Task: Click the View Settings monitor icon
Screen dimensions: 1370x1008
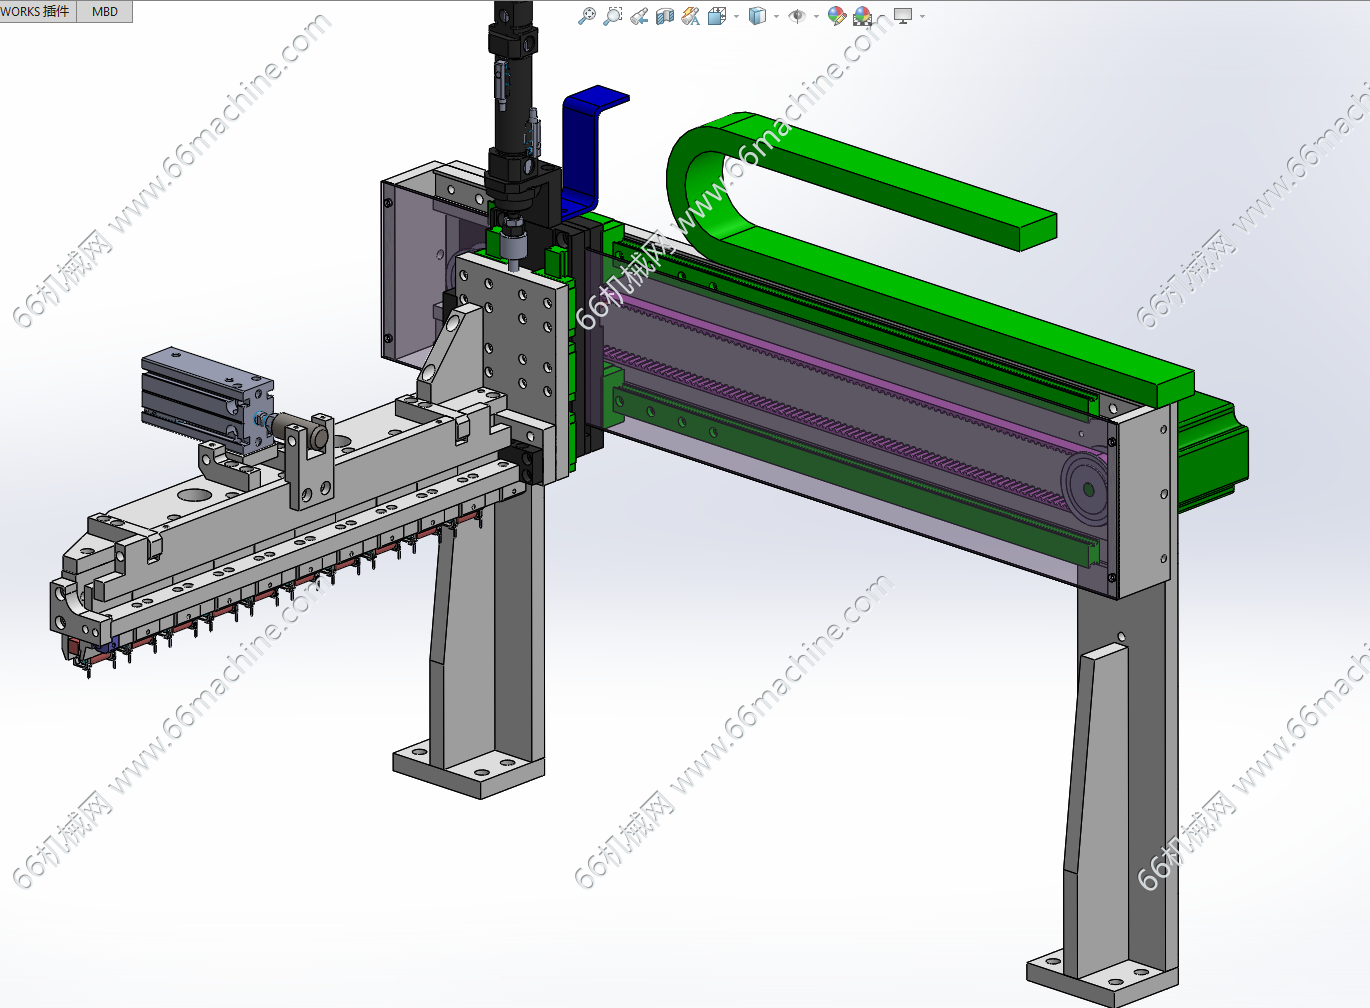Action: coord(902,16)
